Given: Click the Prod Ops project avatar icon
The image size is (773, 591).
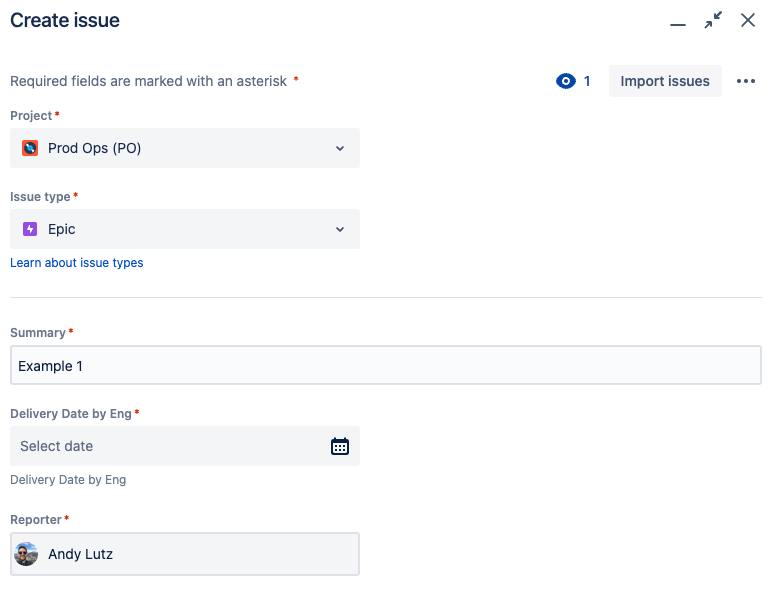Looking at the screenshot, I should pos(30,148).
